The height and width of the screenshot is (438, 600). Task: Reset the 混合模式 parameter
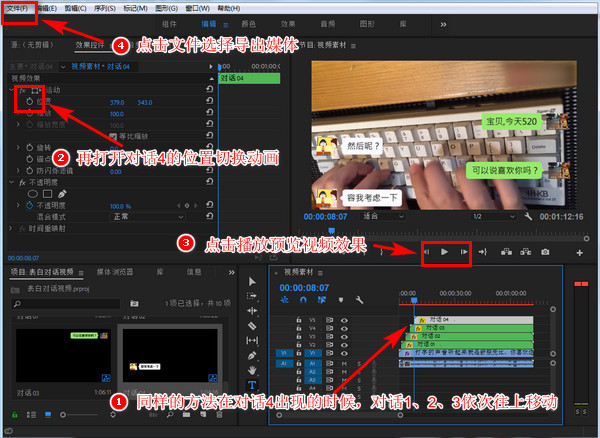click(x=209, y=216)
